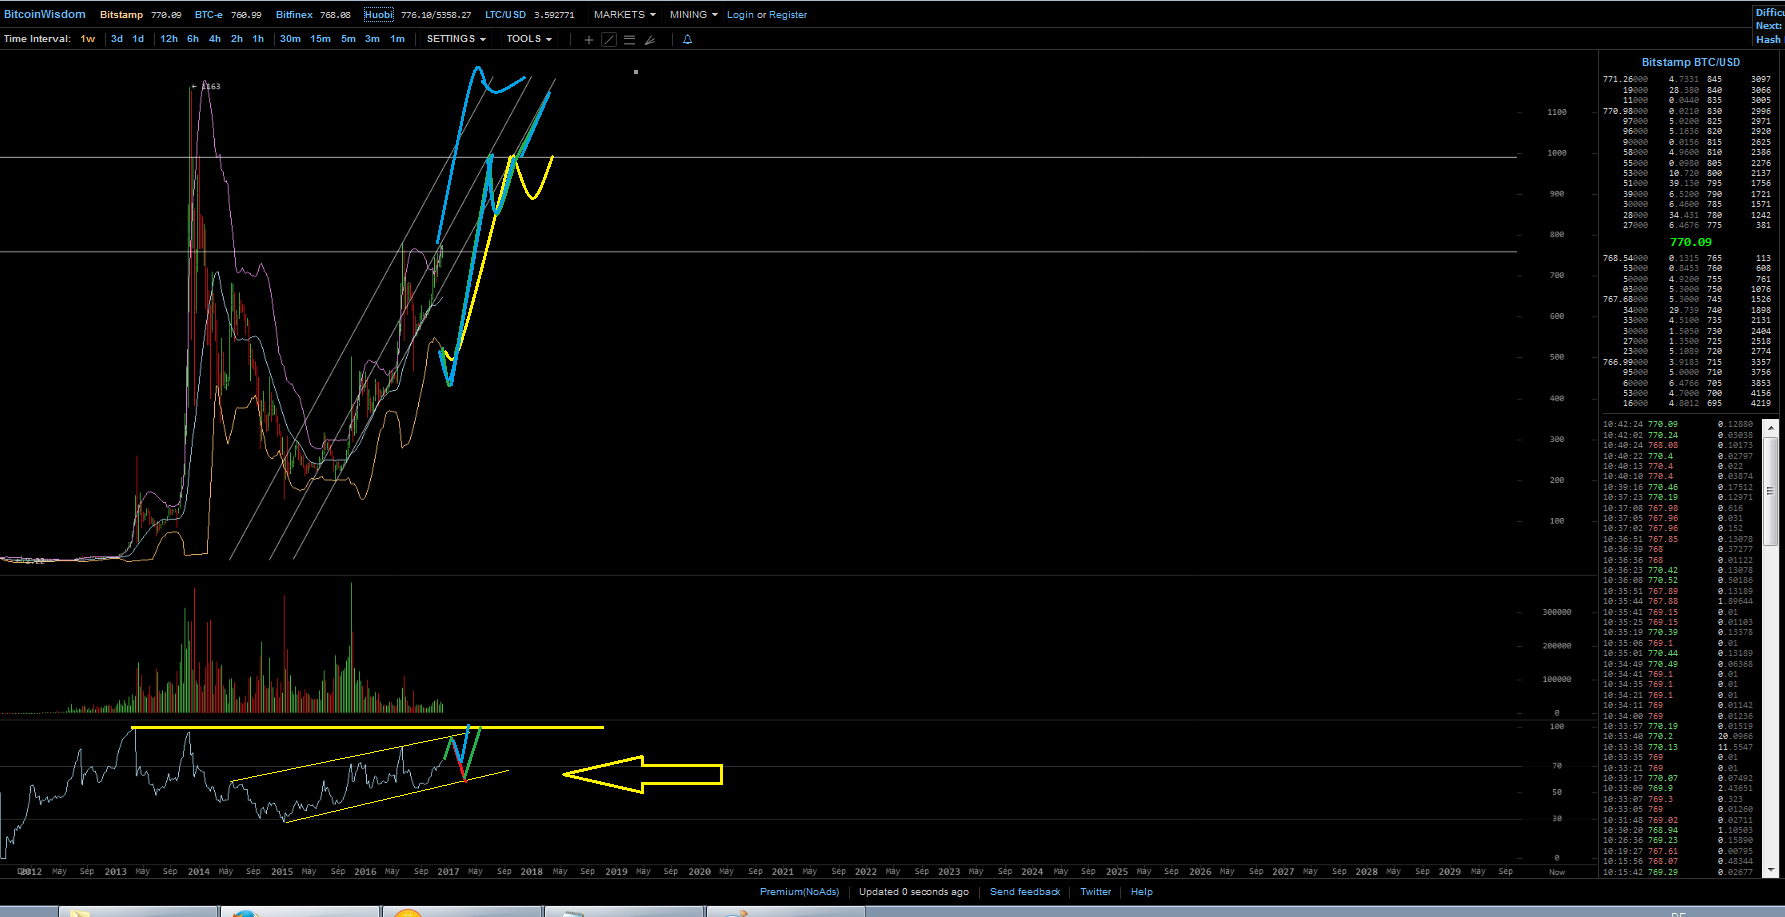Open the orange round app in taskbar

tap(463, 912)
